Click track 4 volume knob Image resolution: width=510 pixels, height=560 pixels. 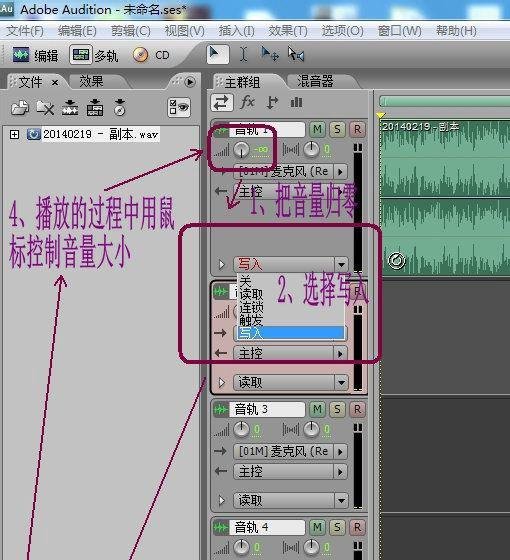pos(241,547)
